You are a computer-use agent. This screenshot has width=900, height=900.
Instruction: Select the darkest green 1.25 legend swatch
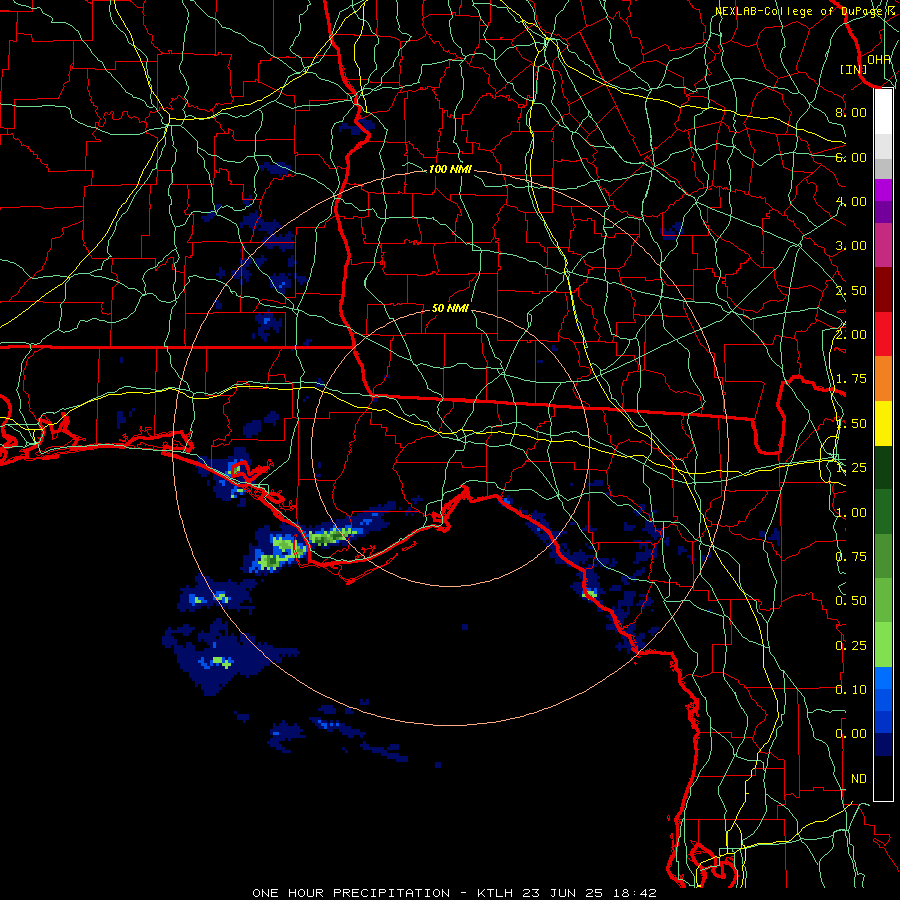click(883, 468)
